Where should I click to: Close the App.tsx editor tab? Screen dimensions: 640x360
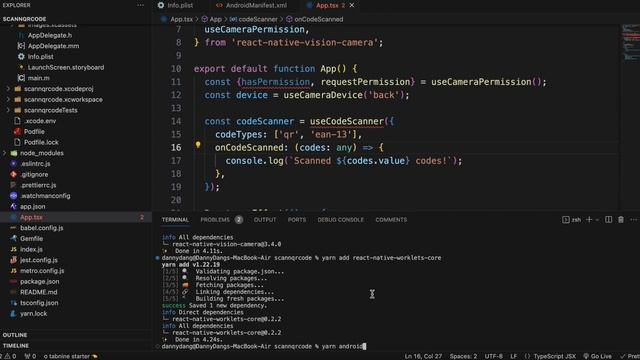[x=352, y=5]
